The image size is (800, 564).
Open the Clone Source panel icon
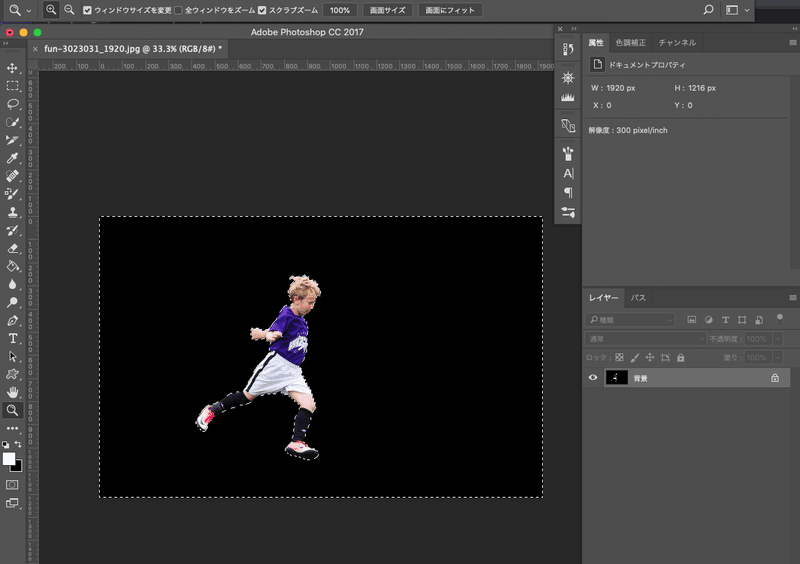[568, 126]
